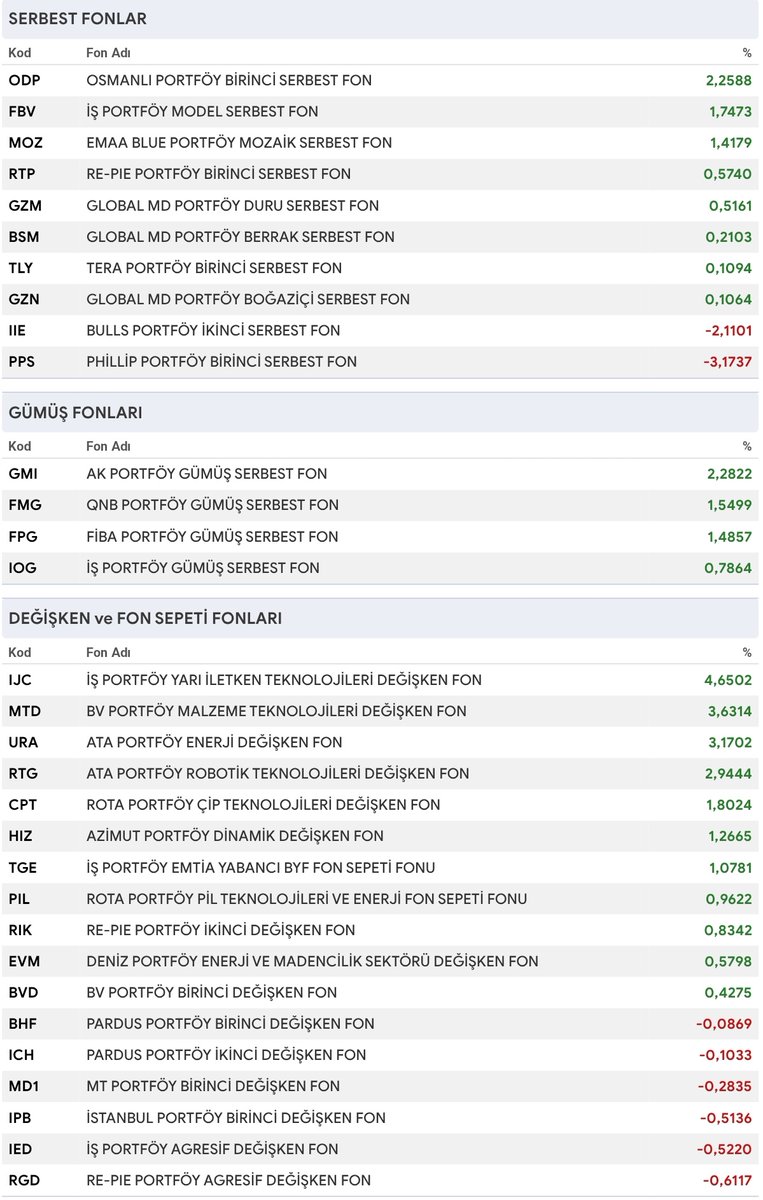763x1200 pixels.
Task: Click the SERBEST FONLAR section header
Action: tap(380, 19)
